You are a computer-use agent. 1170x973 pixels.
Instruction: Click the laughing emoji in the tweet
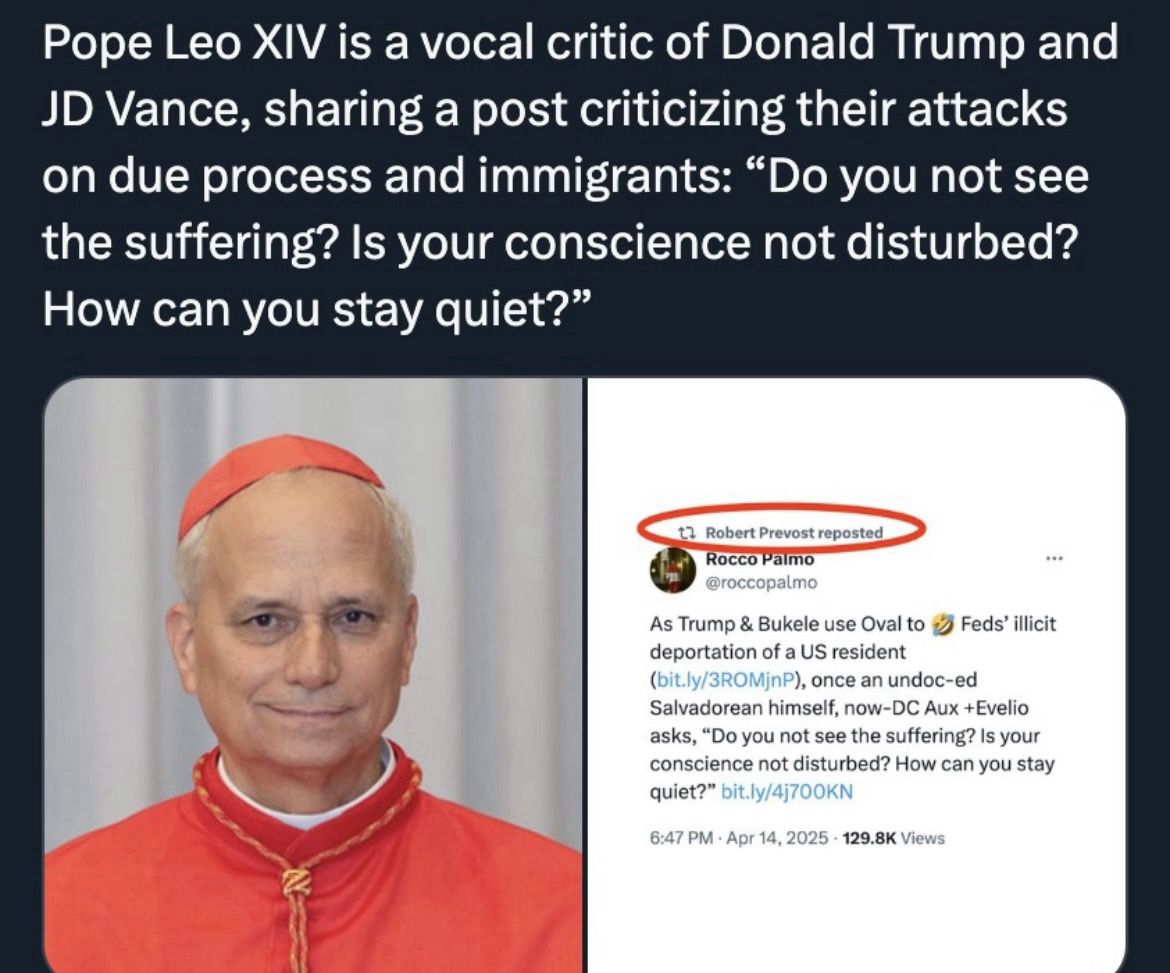tap(943, 624)
